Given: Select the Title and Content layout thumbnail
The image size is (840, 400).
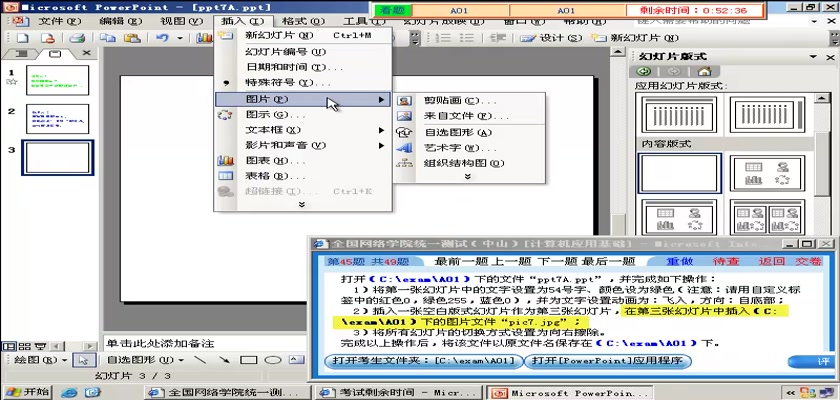Looking at the screenshot, I should pyautogui.click(x=679, y=218).
